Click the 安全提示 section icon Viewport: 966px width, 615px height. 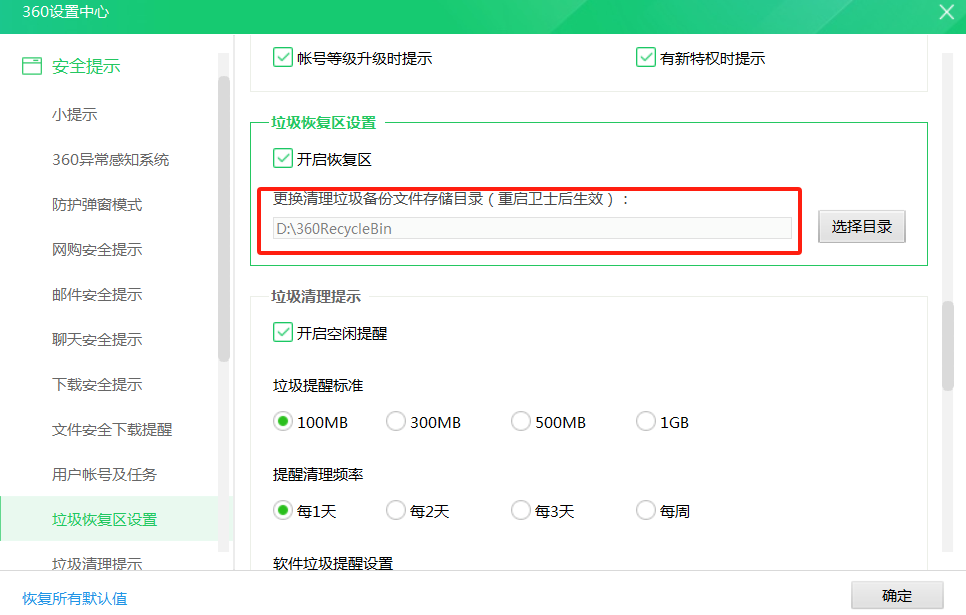click(x=32, y=66)
